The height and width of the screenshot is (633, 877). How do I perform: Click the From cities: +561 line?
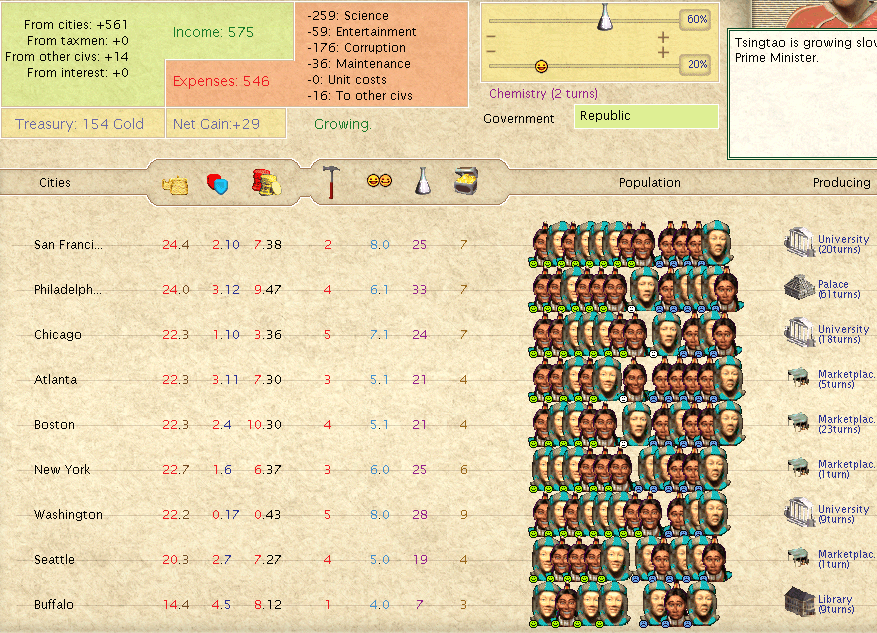pos(76,25)
